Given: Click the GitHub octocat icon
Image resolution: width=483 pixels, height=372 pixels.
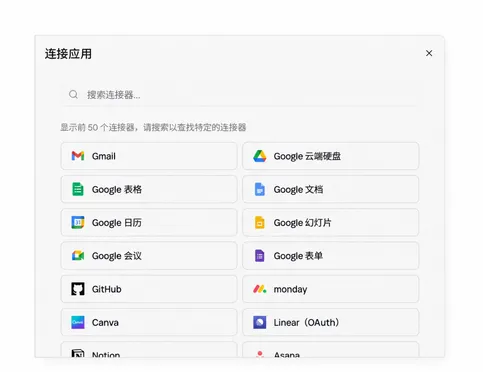Looking at the screenshot, I should tap(78, 289).
